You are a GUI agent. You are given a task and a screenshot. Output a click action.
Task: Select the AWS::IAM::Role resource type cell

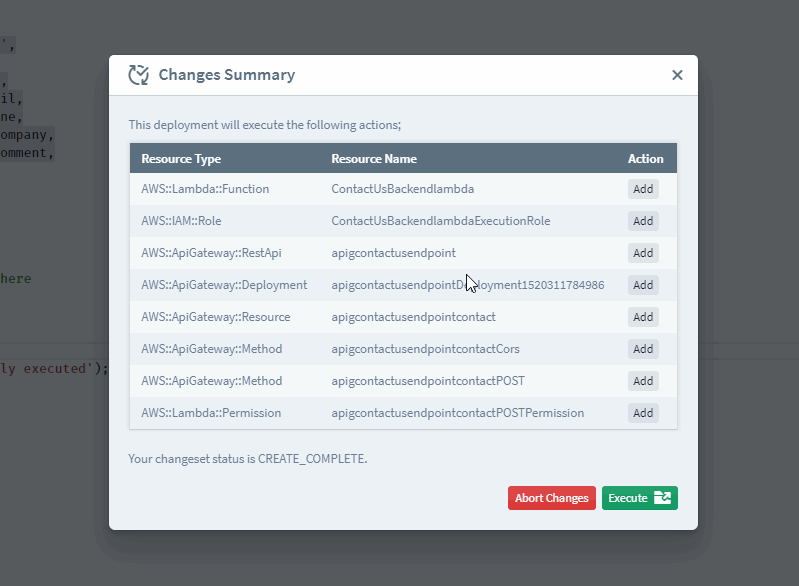pos(181,221)
